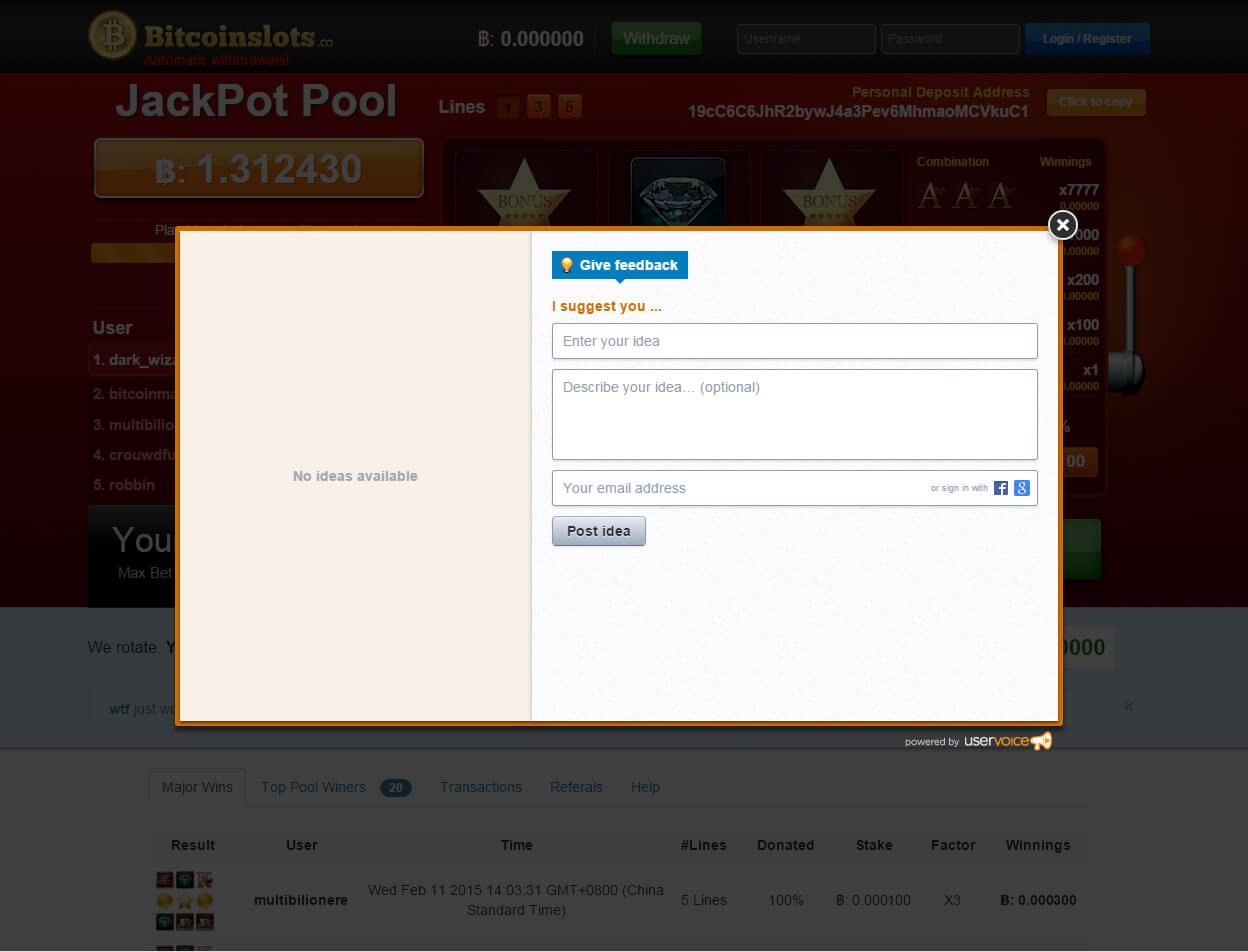
Task: Sign in with Google icon
Action: pos(1022,488)
